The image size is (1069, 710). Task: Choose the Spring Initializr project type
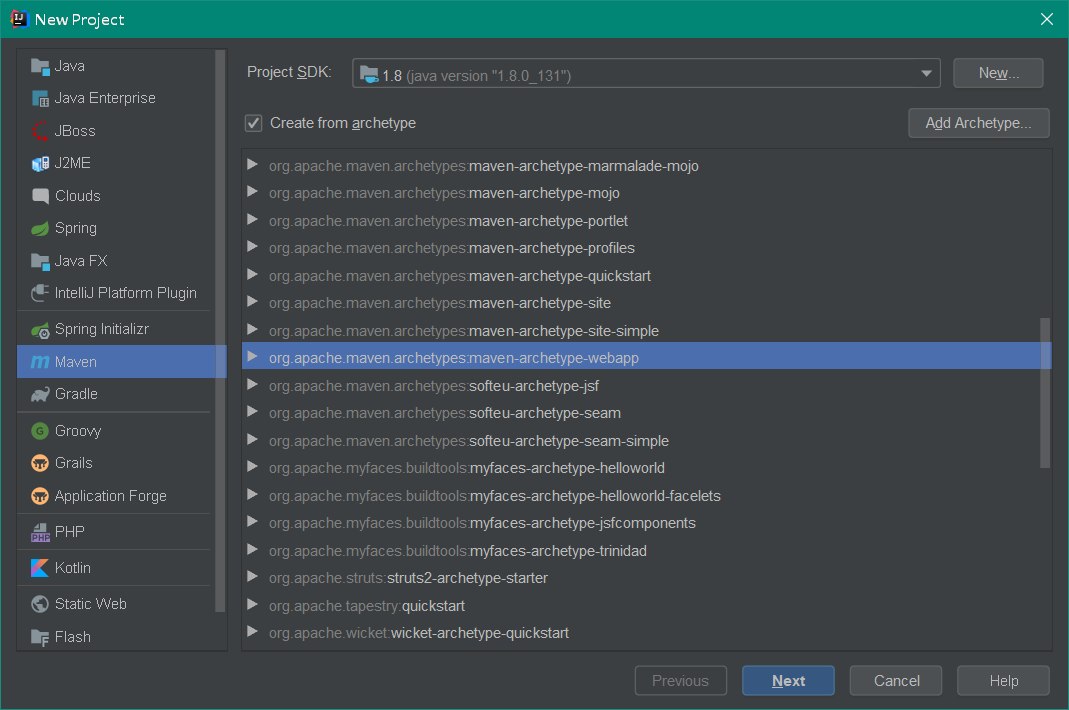tap(116, 329)
